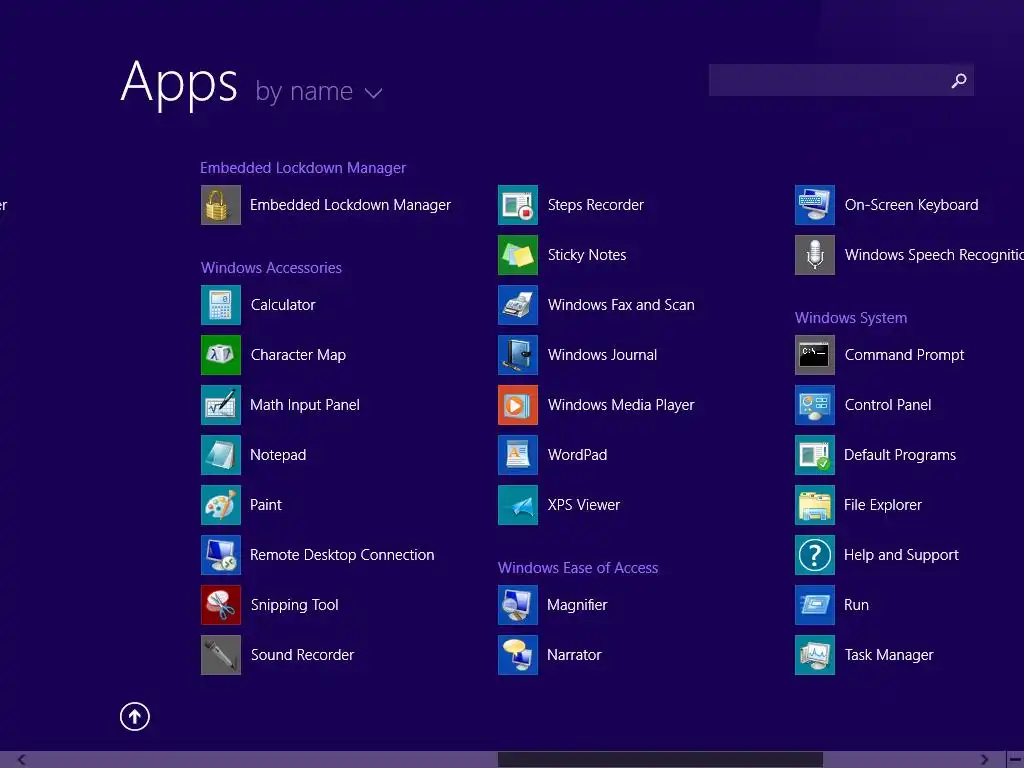This screenshot has width=1024, height=768.
Task: Click the 'Help and Support' text label
Action: click(x=901, y=555)
